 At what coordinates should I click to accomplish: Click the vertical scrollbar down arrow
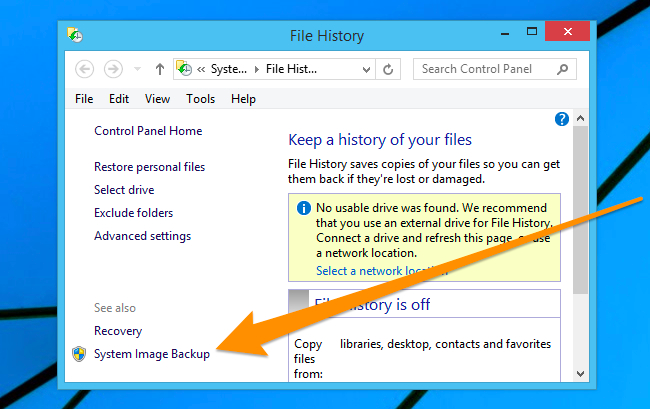581,373
